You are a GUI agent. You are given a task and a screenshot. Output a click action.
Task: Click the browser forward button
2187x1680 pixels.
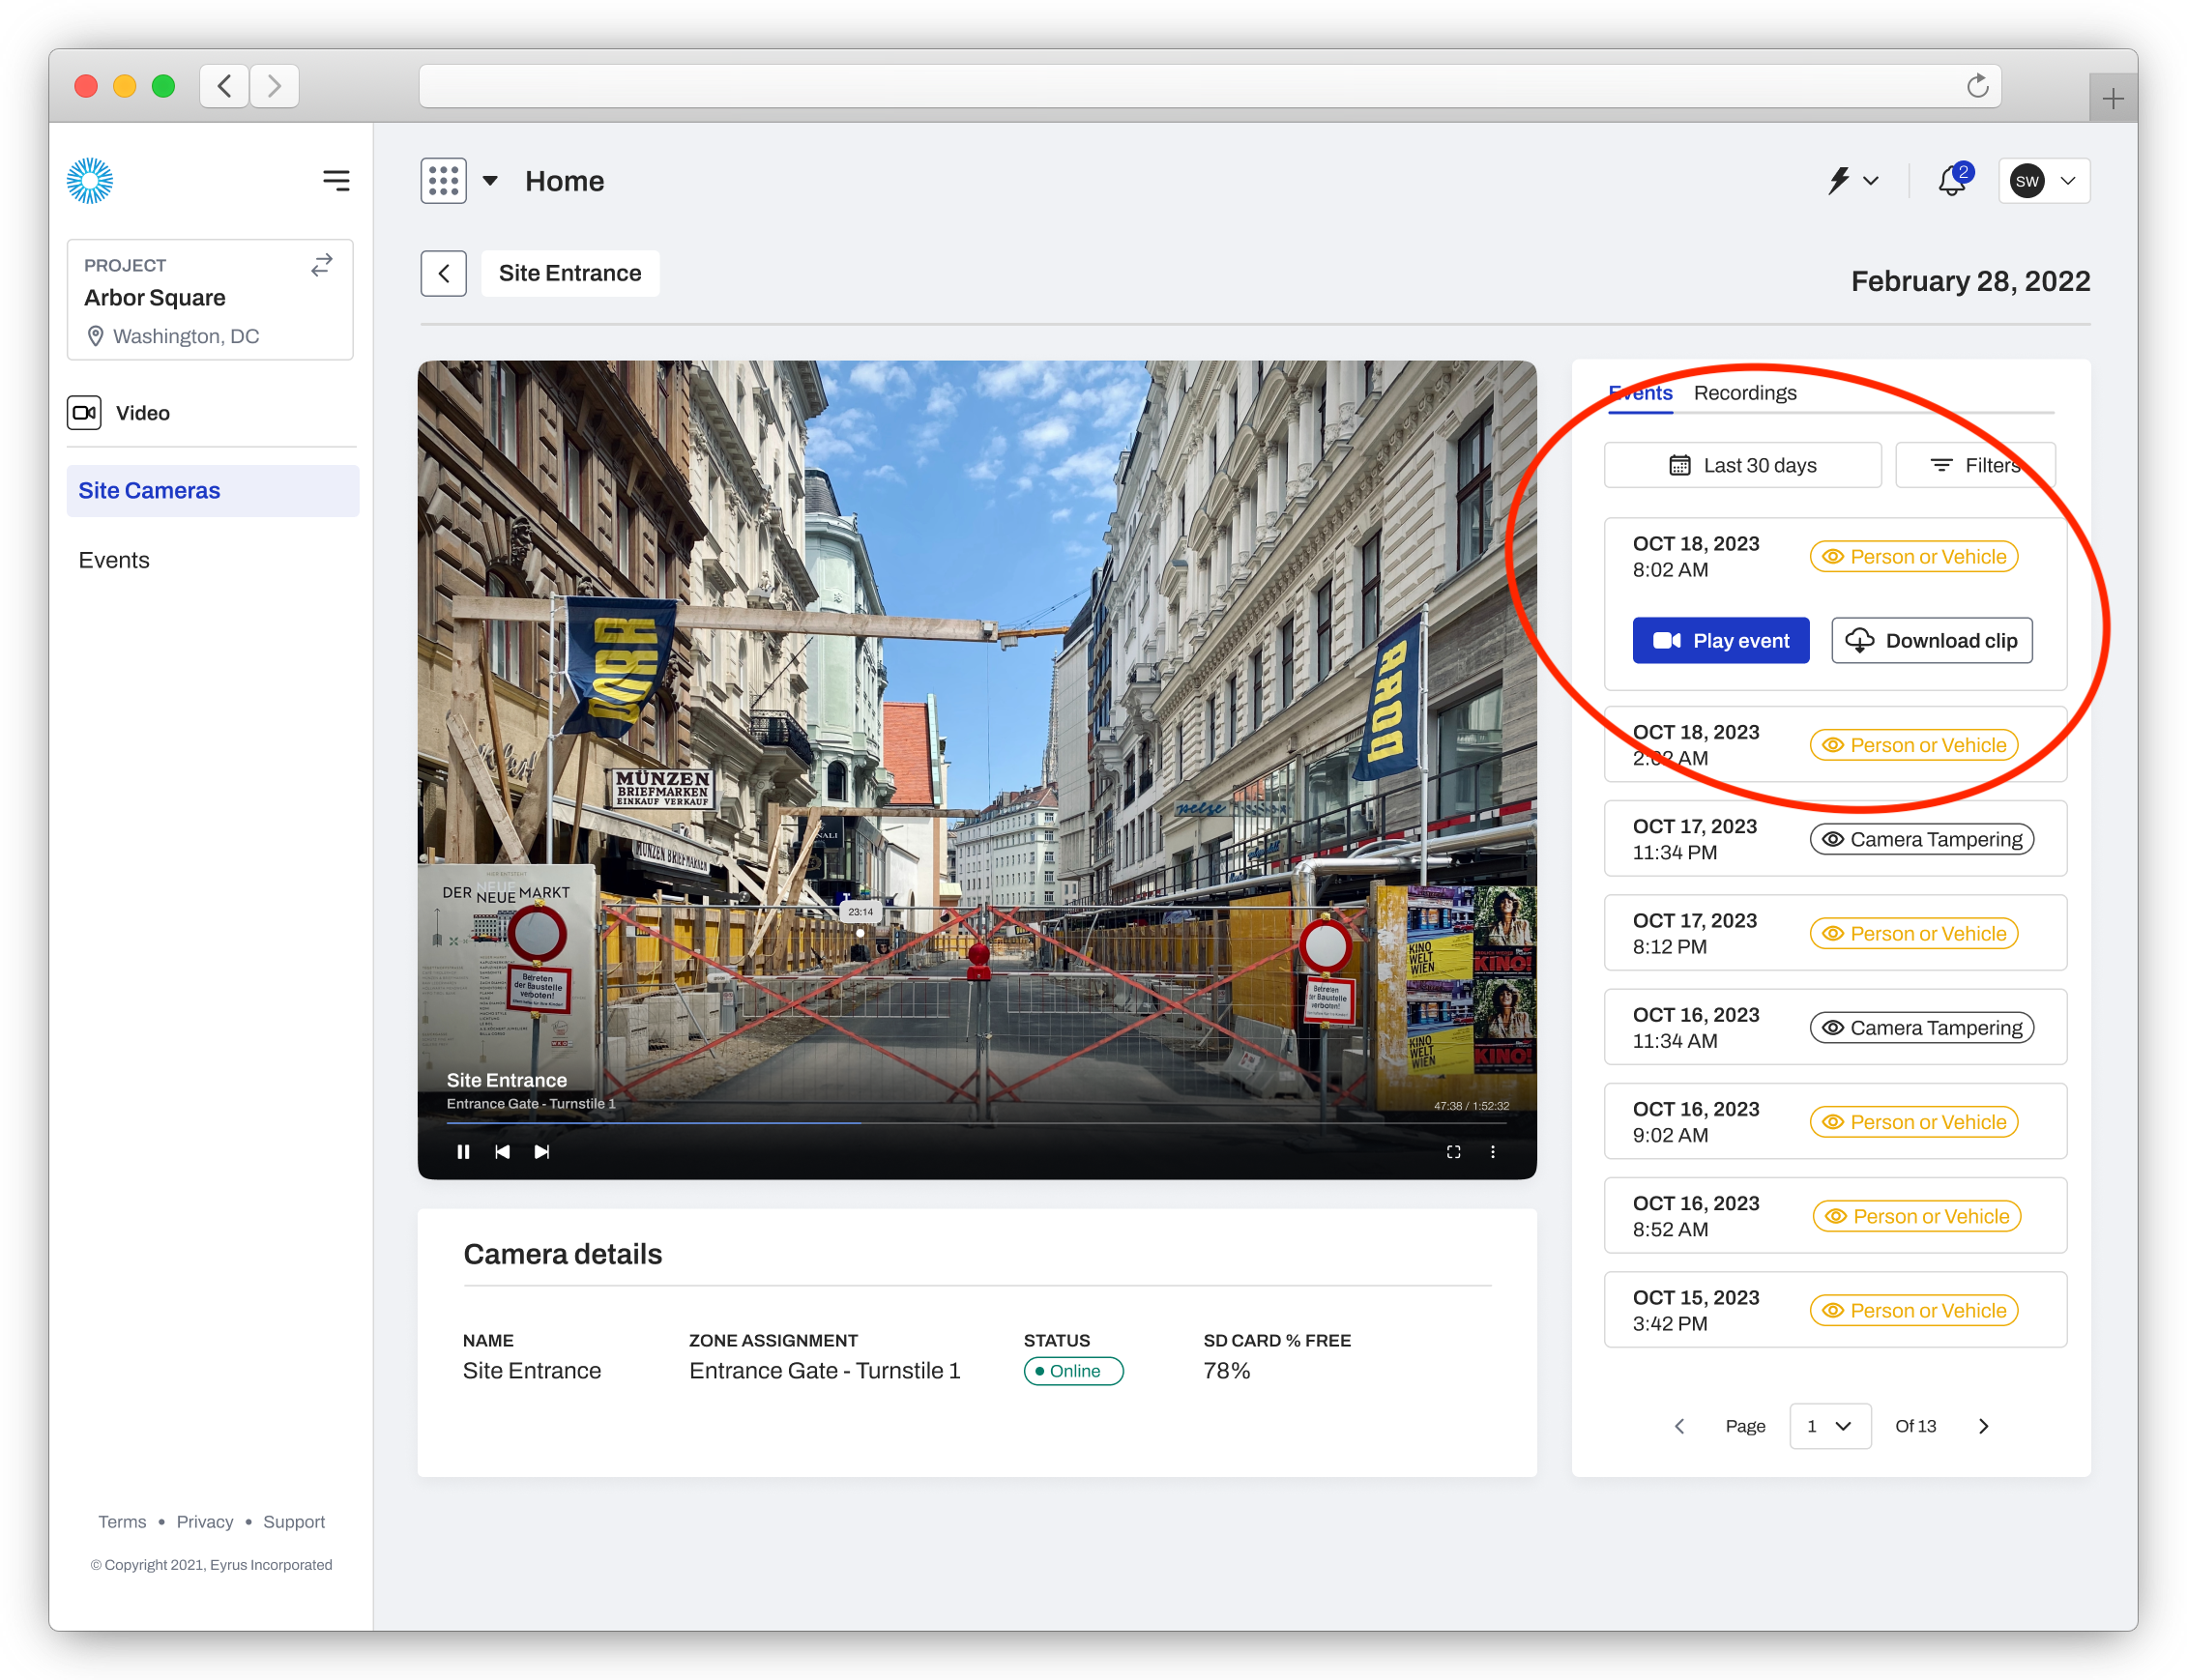pos(274,86)
